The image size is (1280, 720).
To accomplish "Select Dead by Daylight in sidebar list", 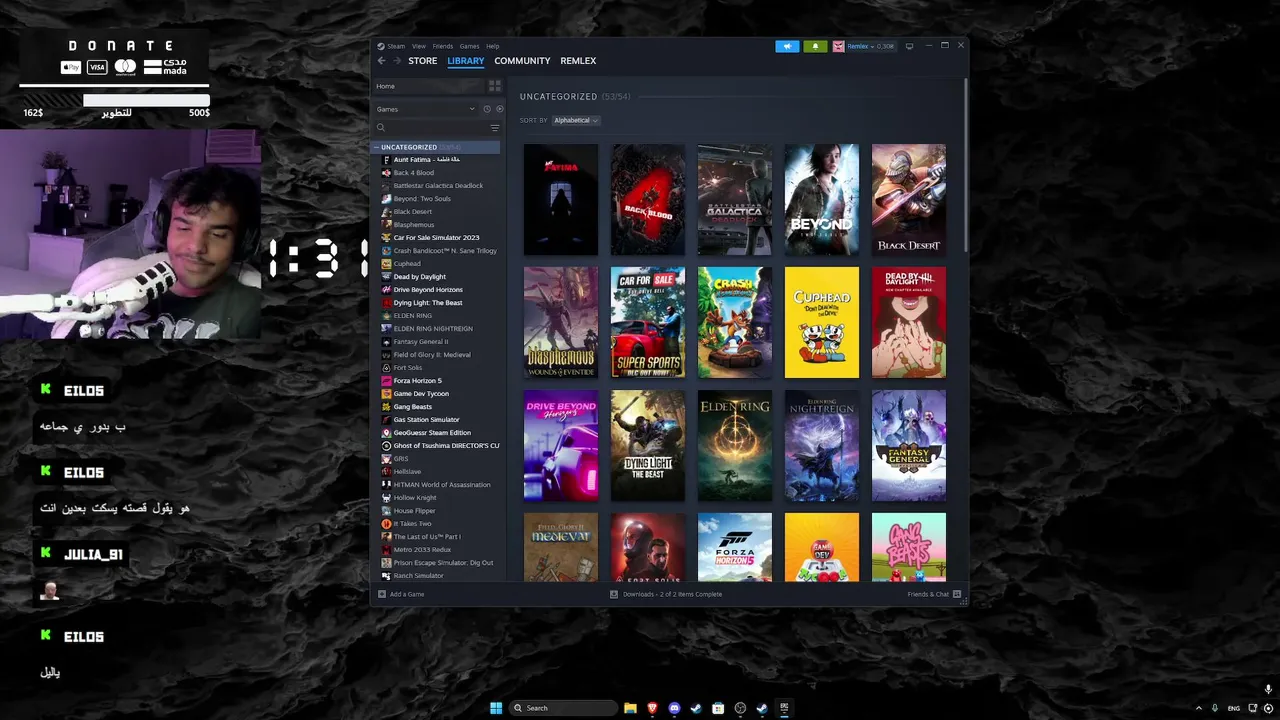I will 420,277.
